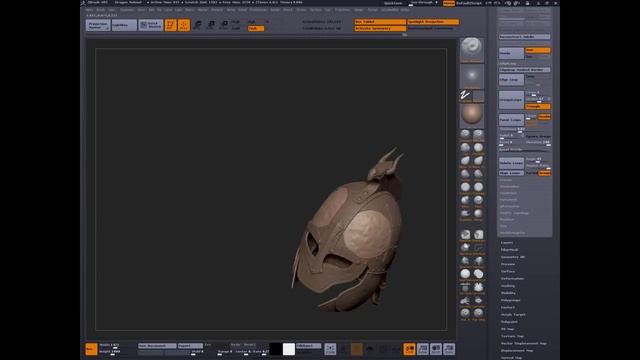Select the black color swatch
The width and height of the screenshot is (640, 360).
[x=276, y=349]
